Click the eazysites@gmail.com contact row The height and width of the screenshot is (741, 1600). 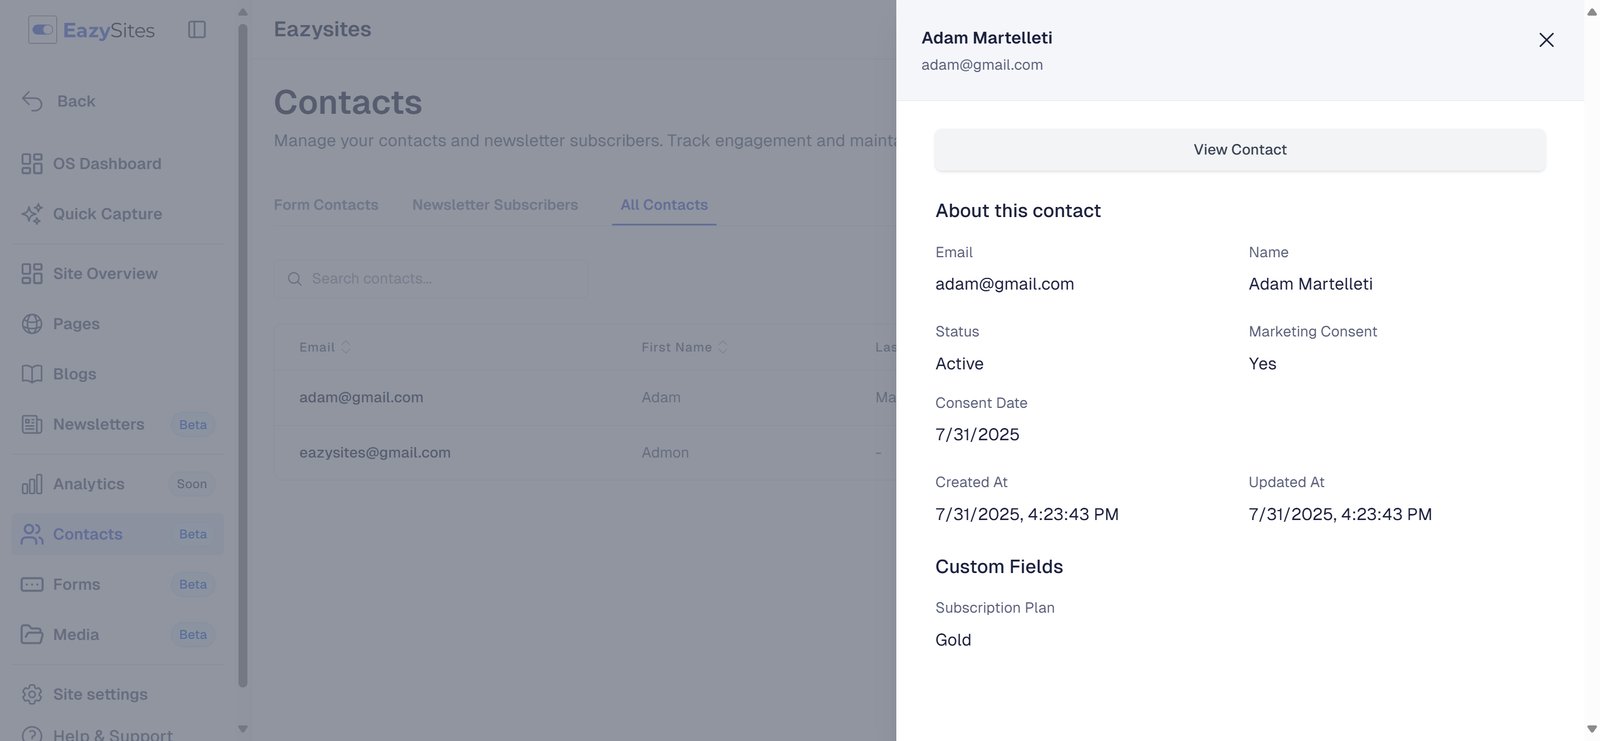(x=375, y=453)
